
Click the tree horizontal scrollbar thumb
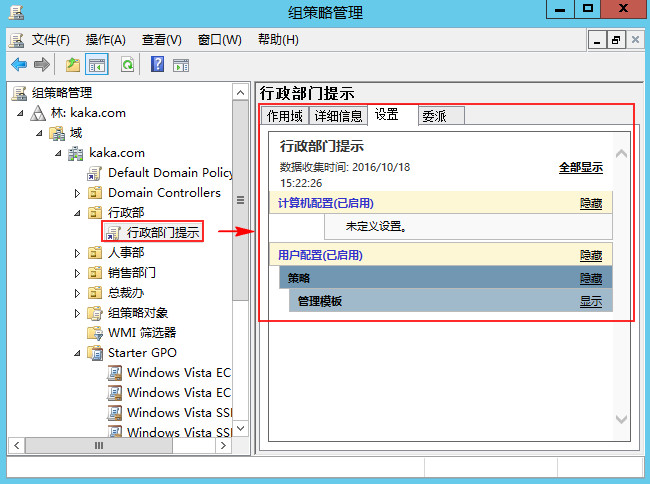[x=99, y=445]
